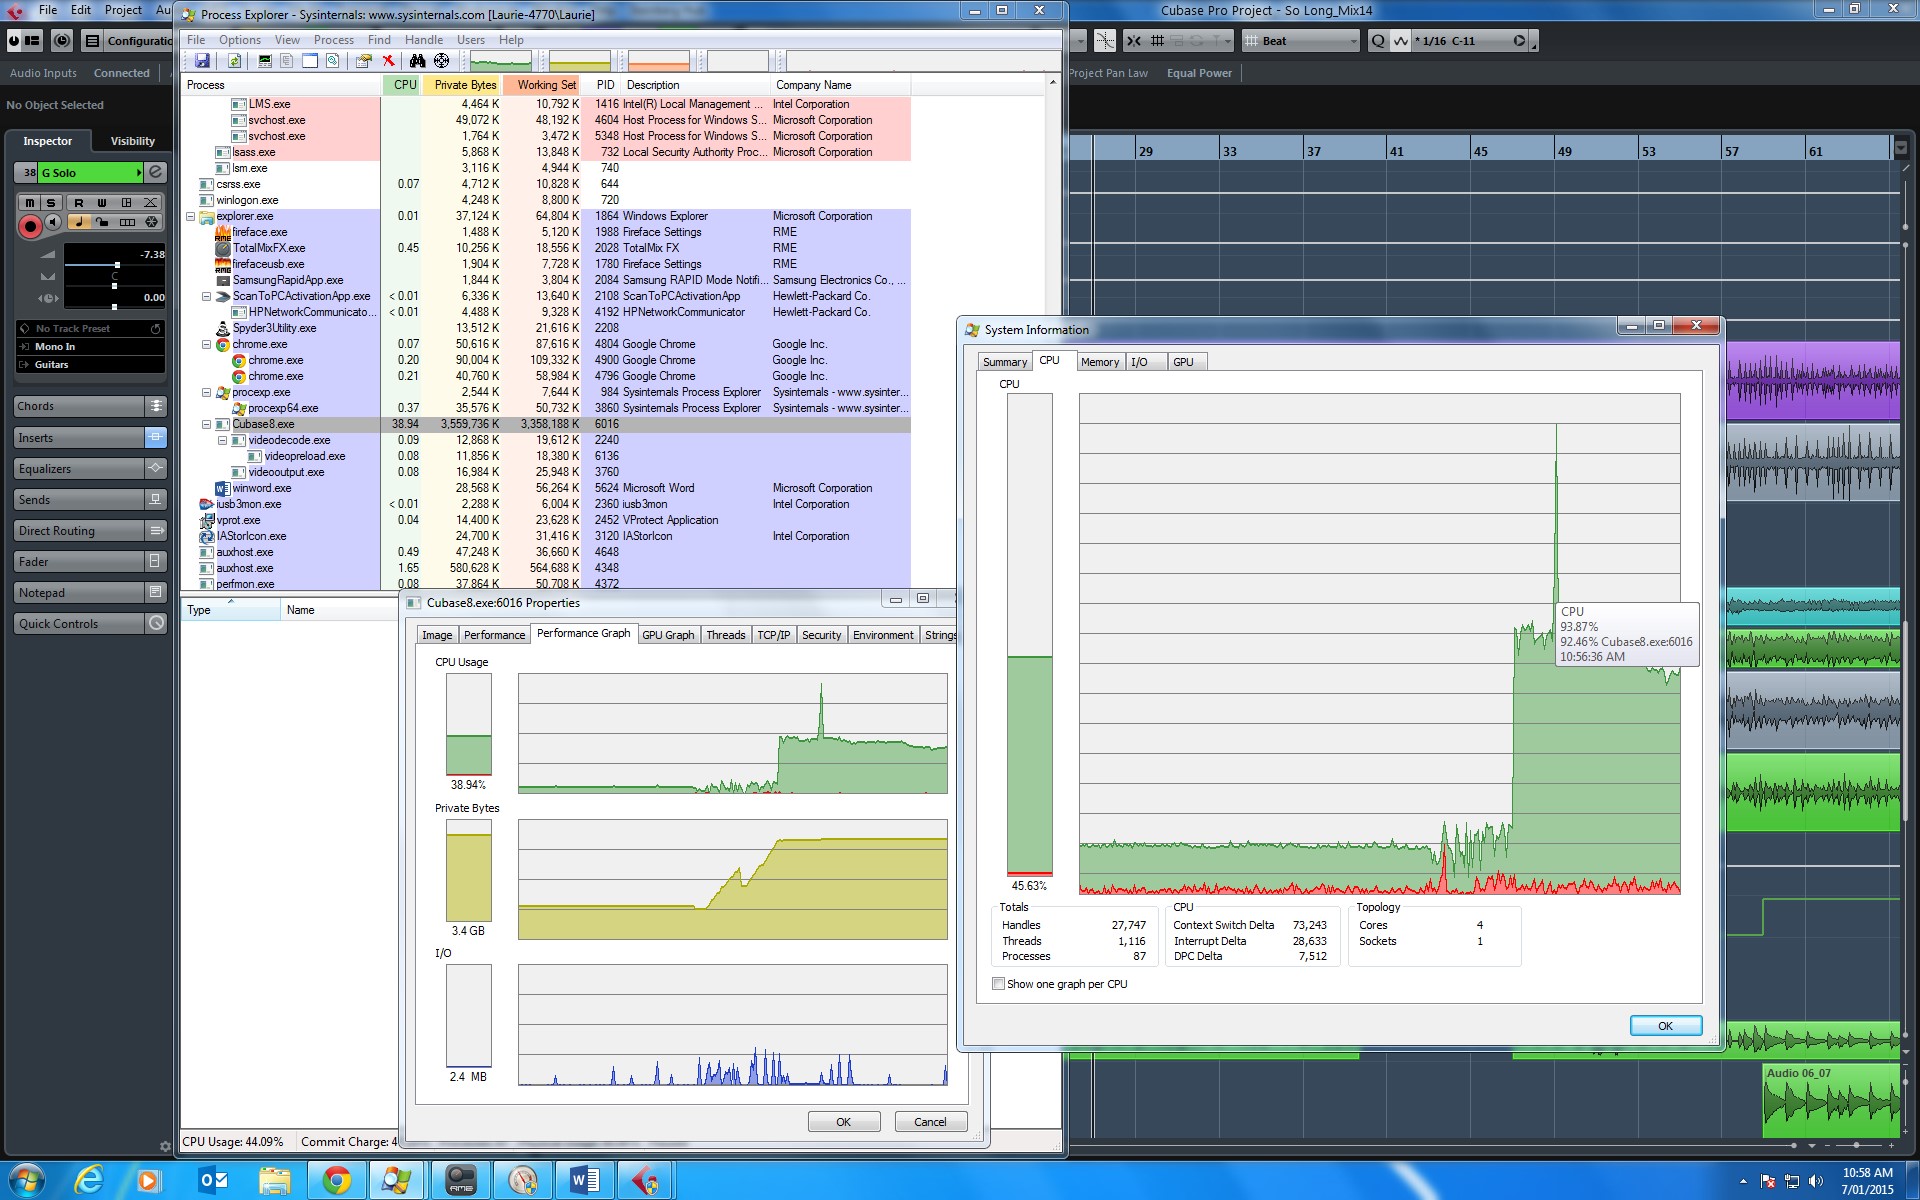Open the Options menu in Process Explorer
1920x1200 pixels.
240,40
